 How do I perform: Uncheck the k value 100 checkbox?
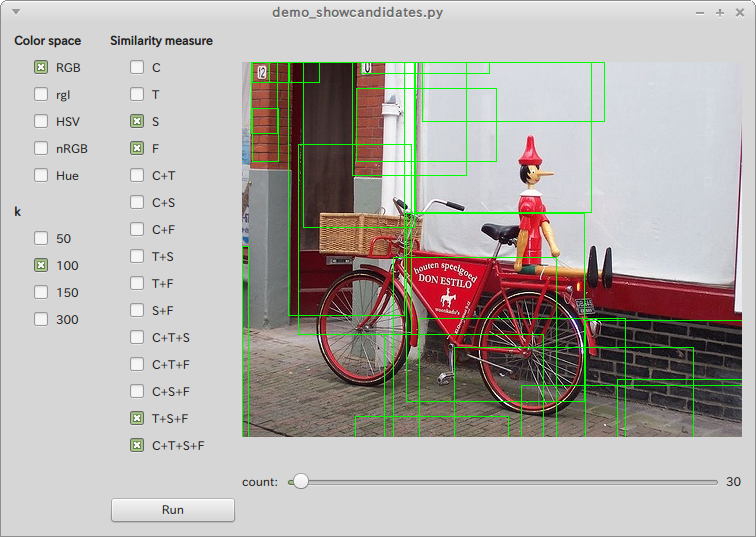pos(41,265)
